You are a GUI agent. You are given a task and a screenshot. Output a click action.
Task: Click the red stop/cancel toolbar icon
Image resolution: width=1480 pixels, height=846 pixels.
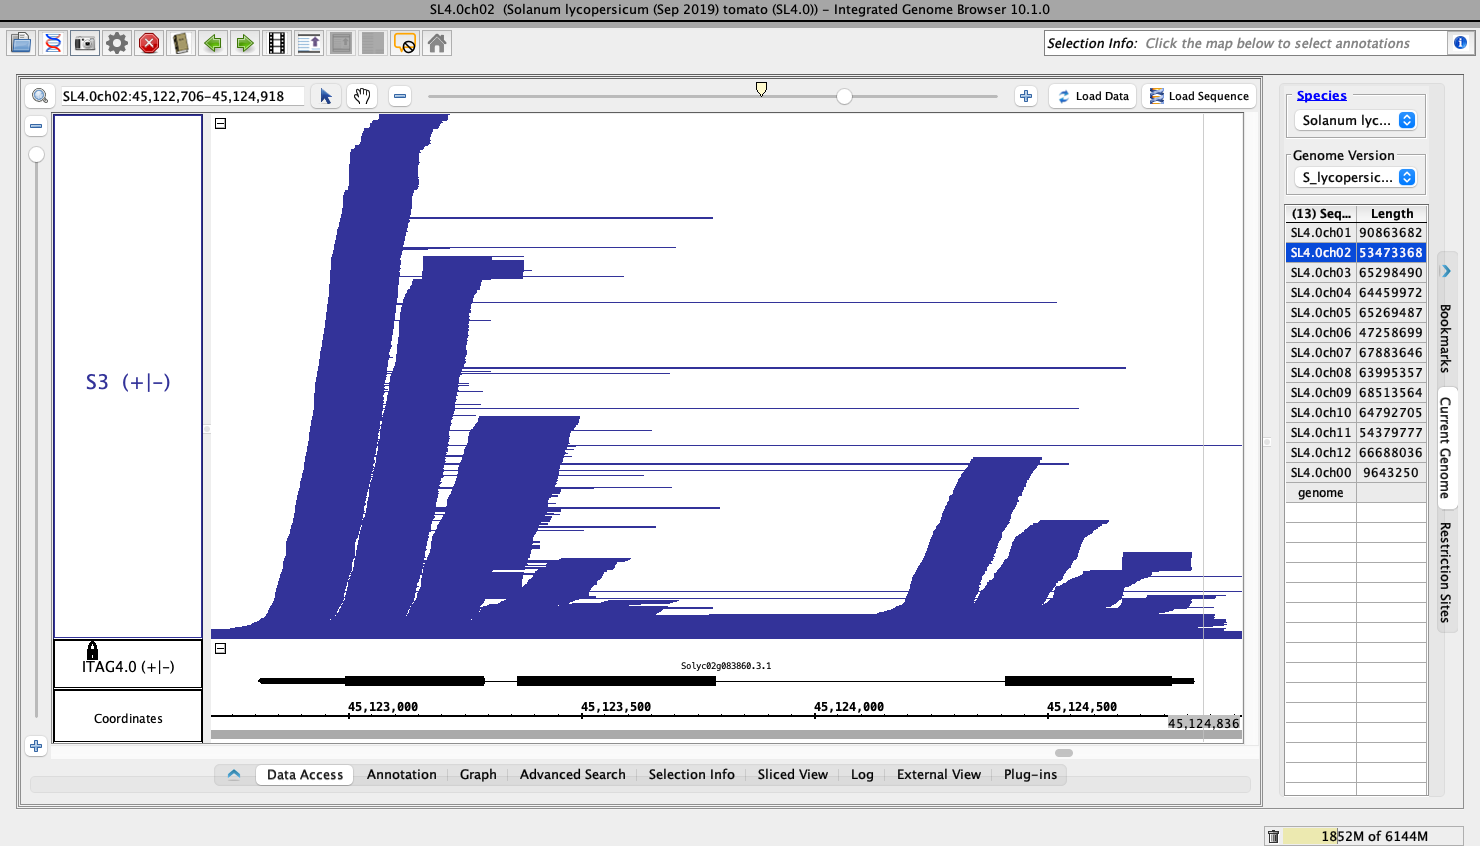(149, 43)
